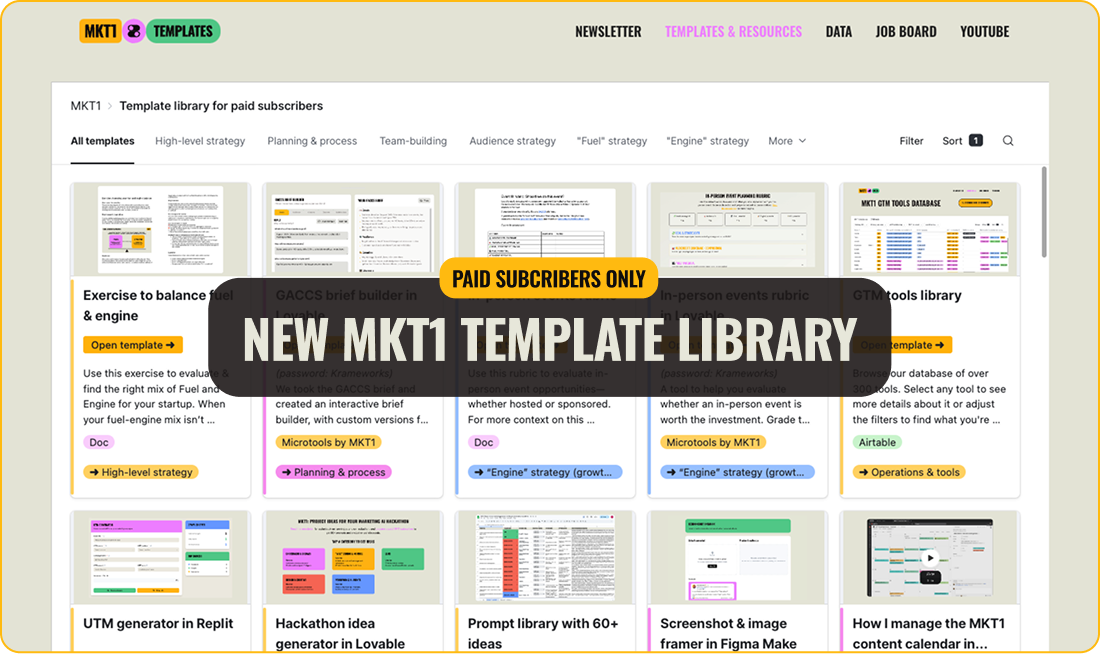This screenshot has width=1100, height=654.
Task: Open the DATA nav item
Action: tap(838, 32)
